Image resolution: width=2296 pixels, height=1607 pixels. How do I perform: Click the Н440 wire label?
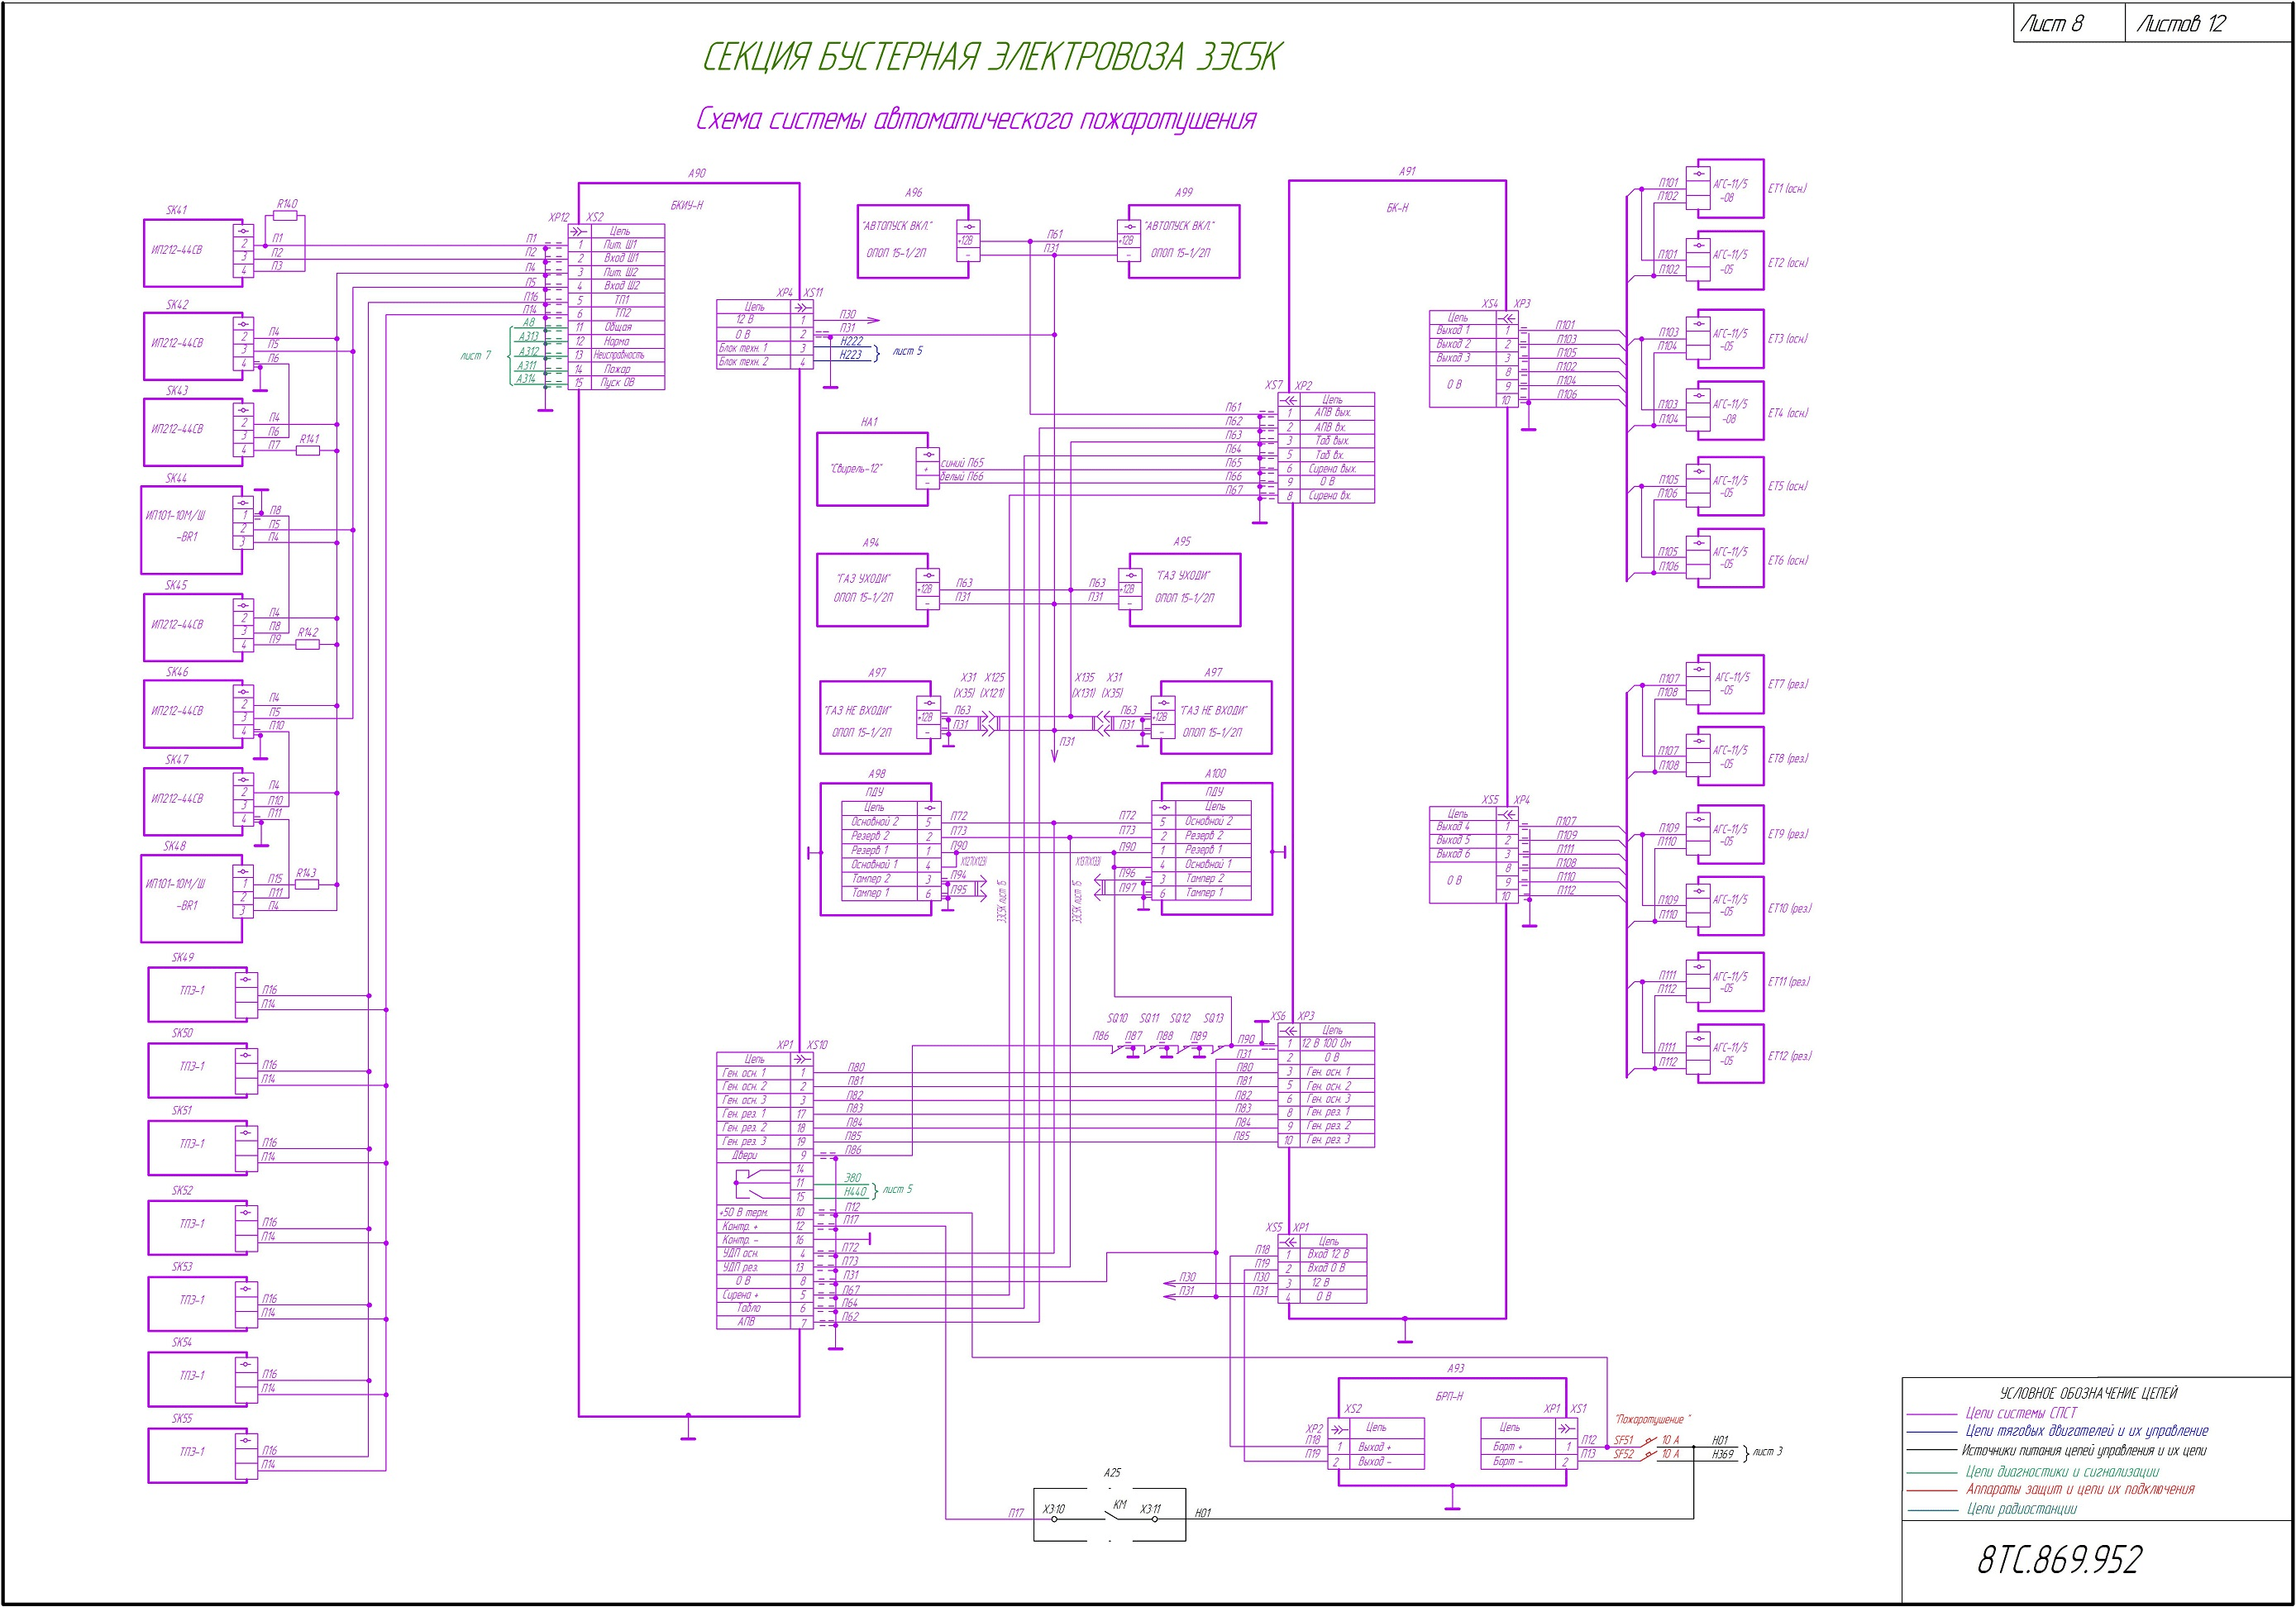coord(855,1191)
